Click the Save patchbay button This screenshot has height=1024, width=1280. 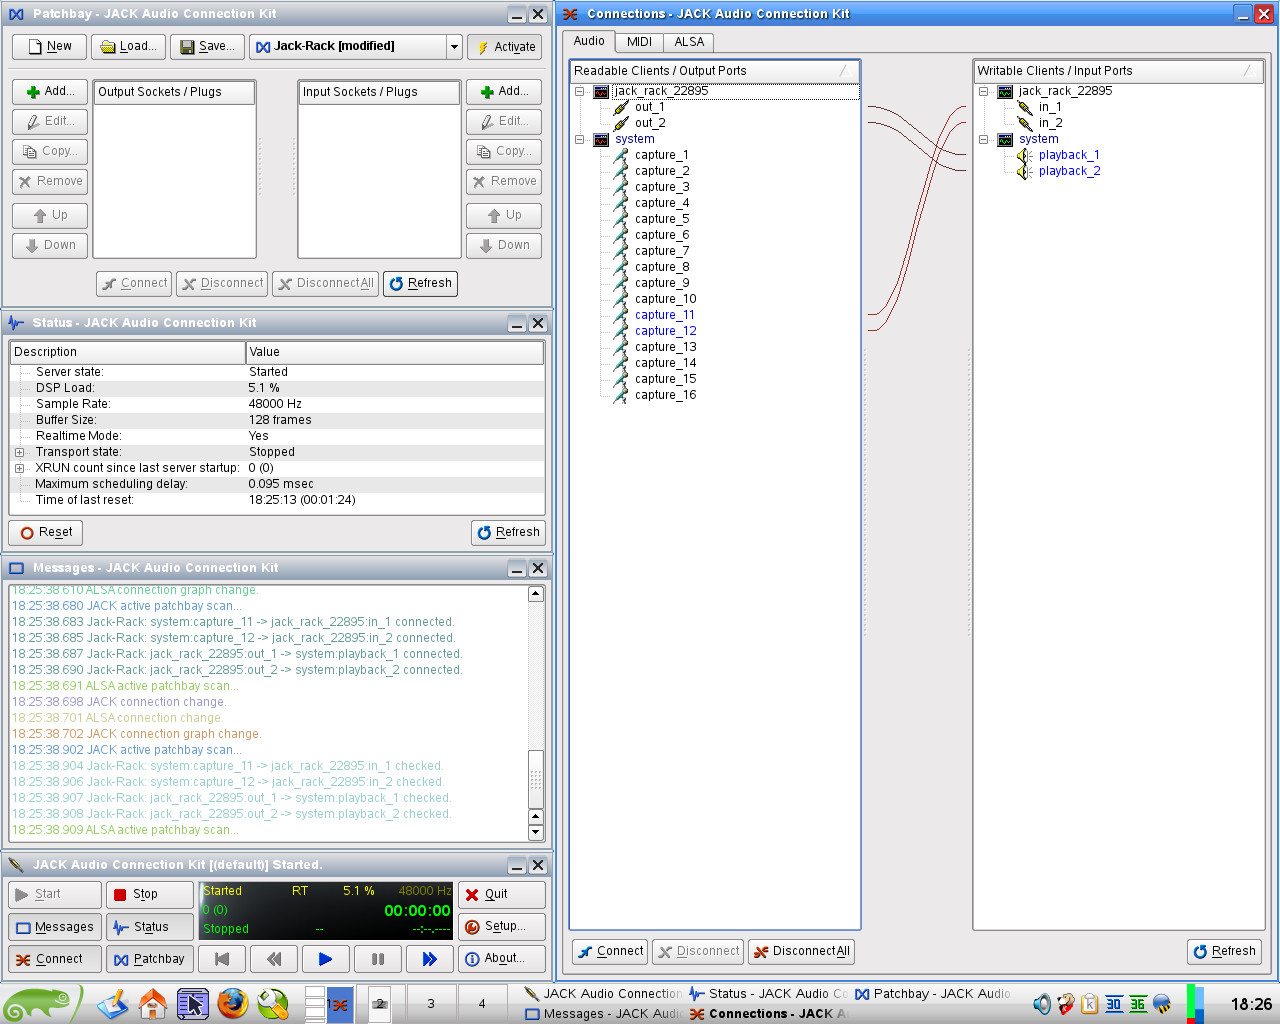click(x=208, y=46)
